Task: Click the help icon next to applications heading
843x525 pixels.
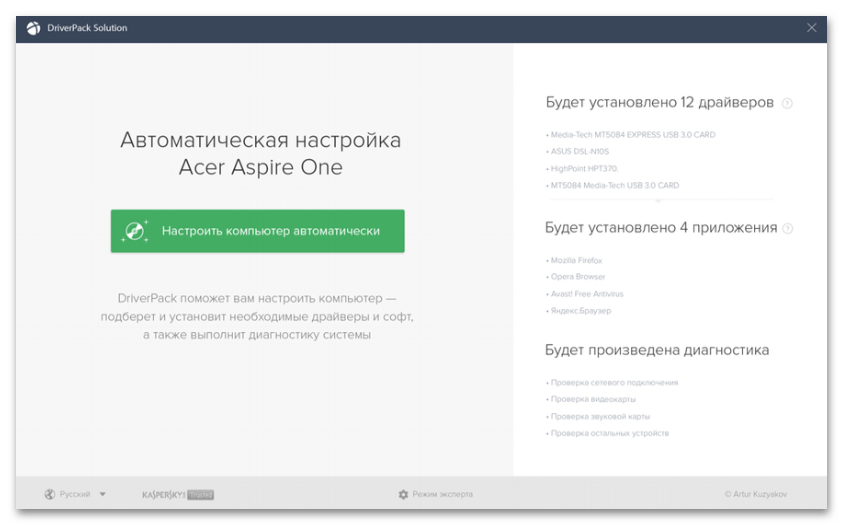Action: pyautogui.click(x=788, y=229)
